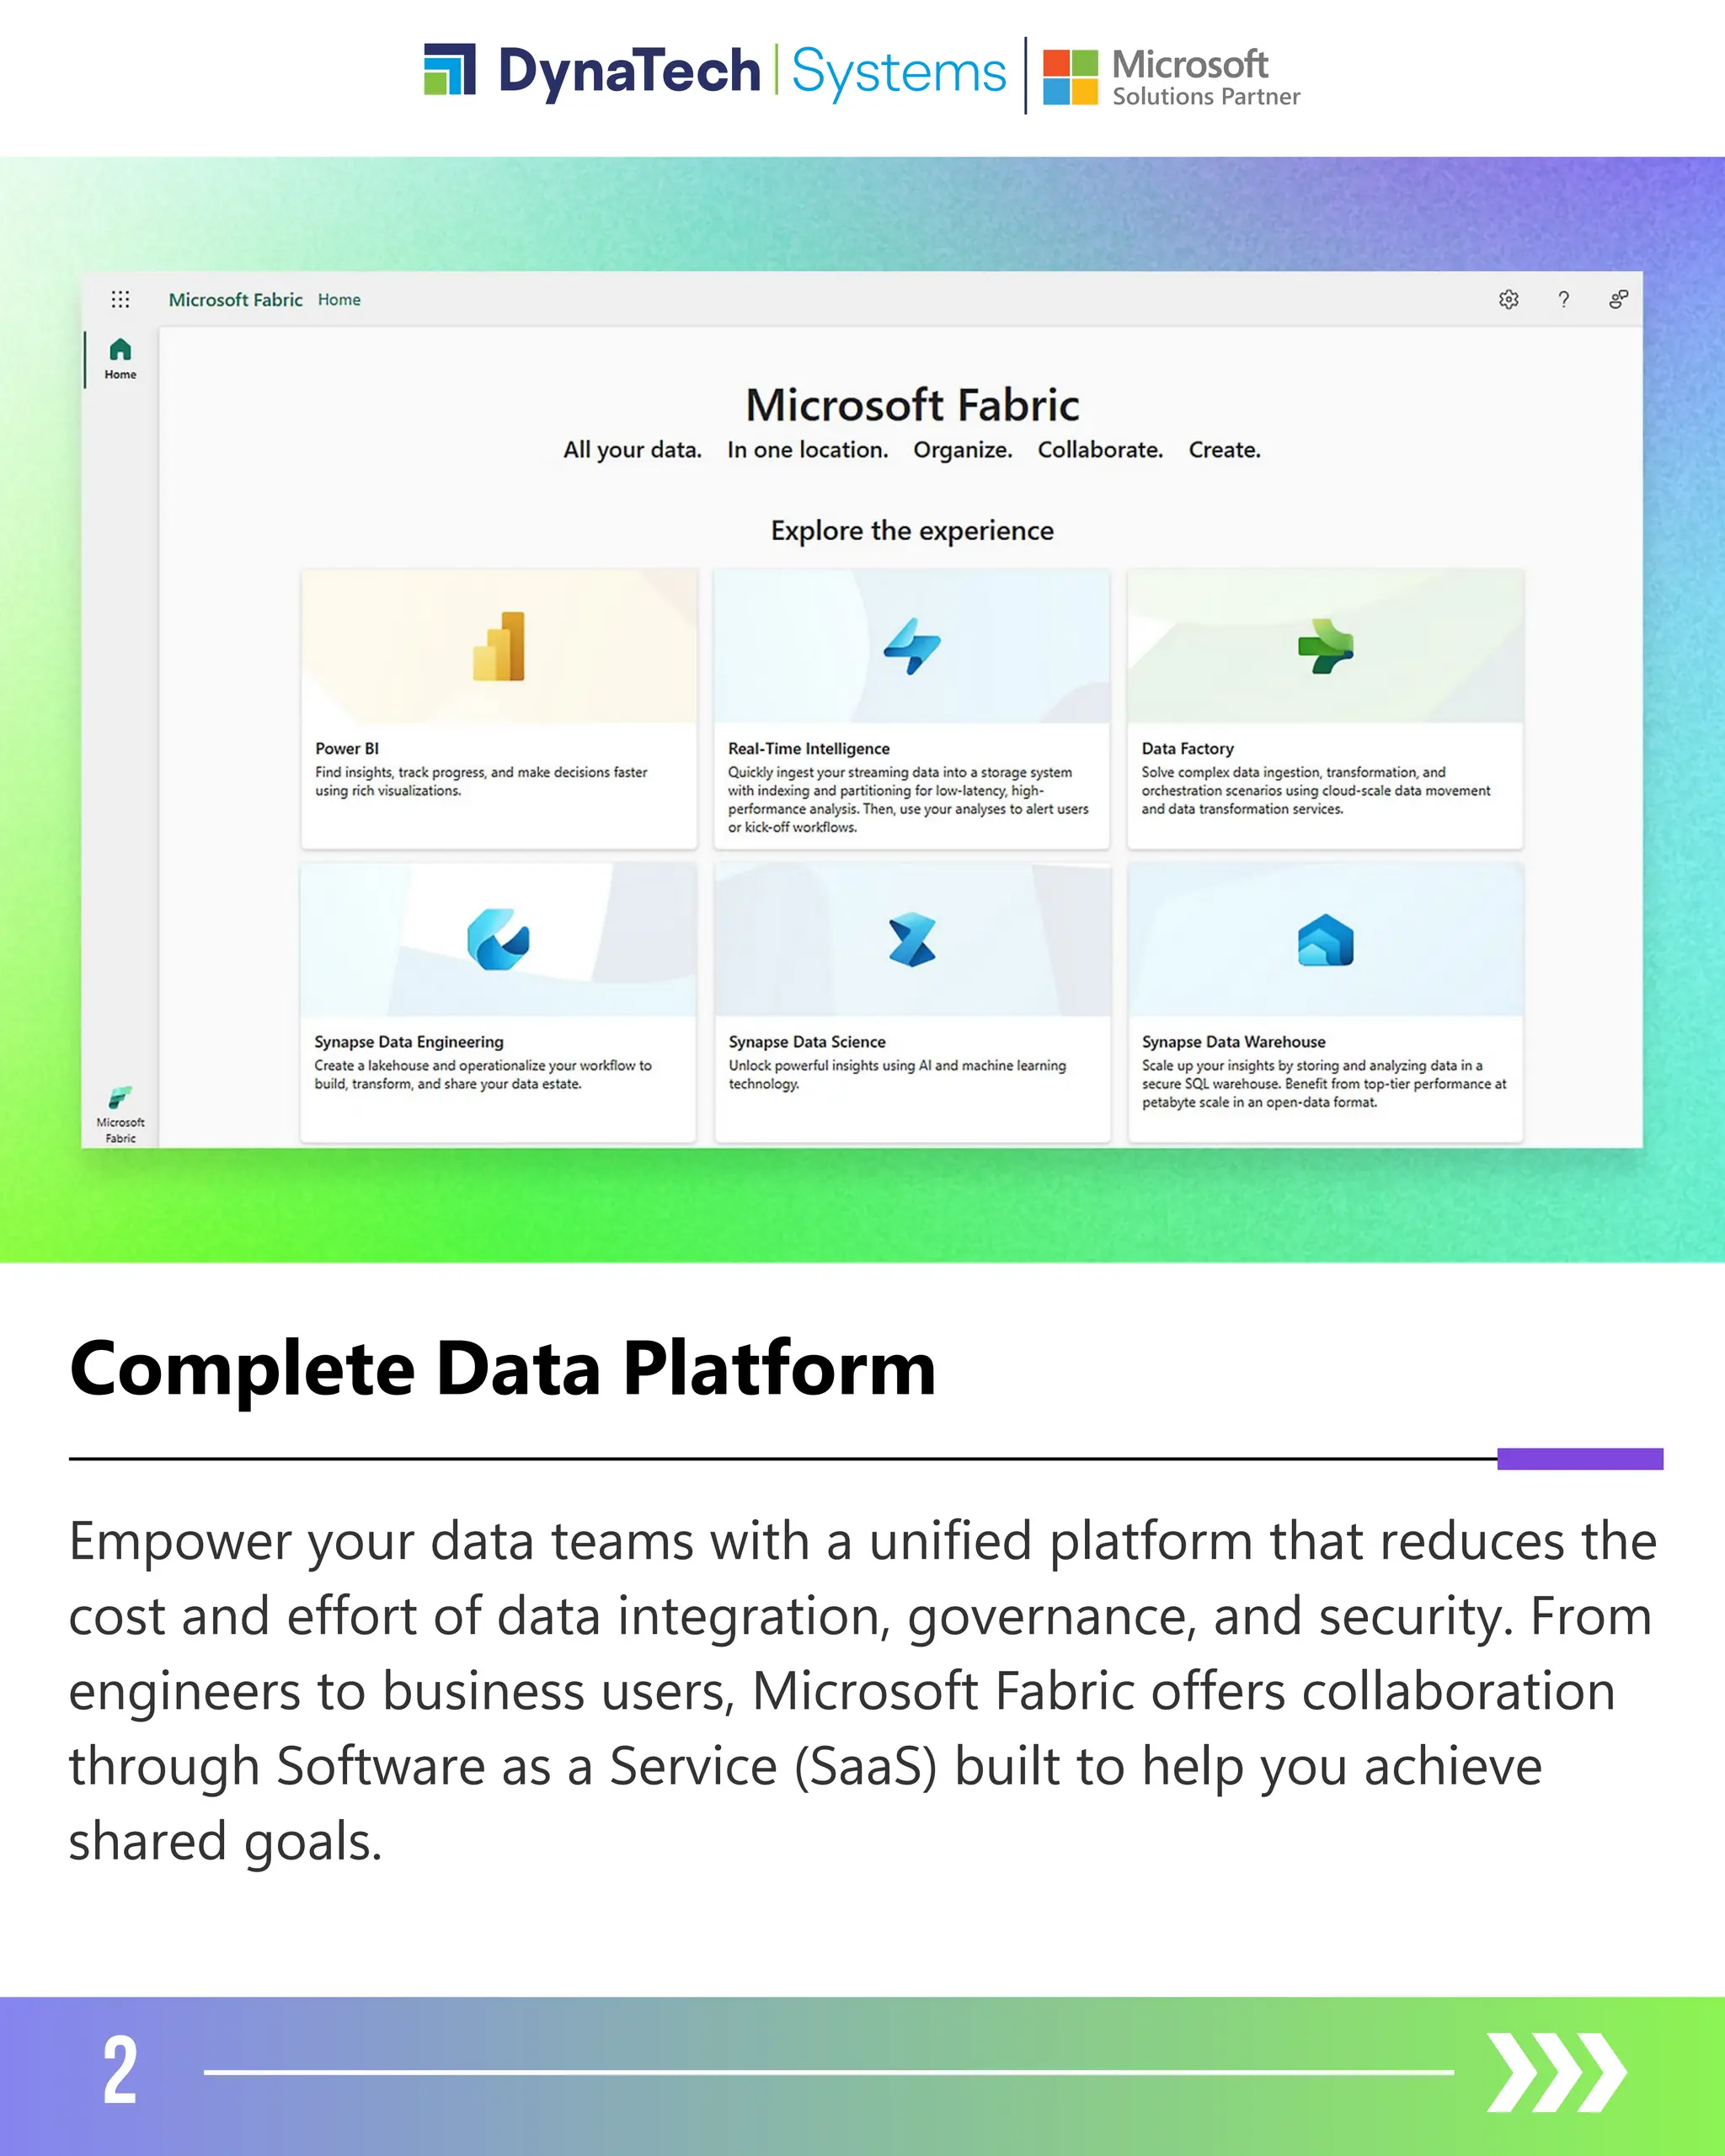Click the Feedback people icon in header
The width and height of the screenshot is (1725, 2156).
[1618, 299]
